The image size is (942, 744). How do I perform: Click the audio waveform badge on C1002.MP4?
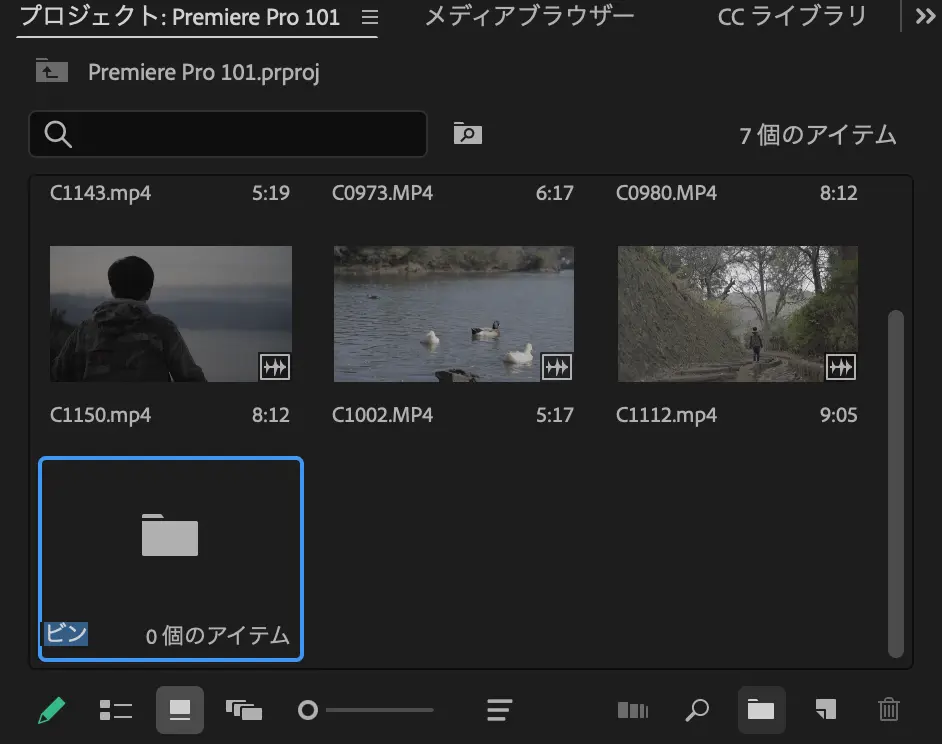557,367
